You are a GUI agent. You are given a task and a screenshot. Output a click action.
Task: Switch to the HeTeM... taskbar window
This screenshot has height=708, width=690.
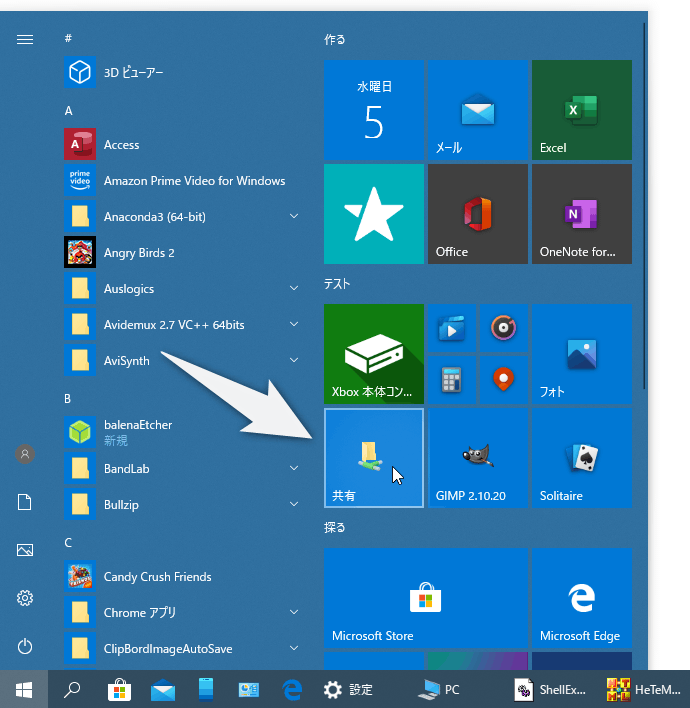tap(644, 689)
